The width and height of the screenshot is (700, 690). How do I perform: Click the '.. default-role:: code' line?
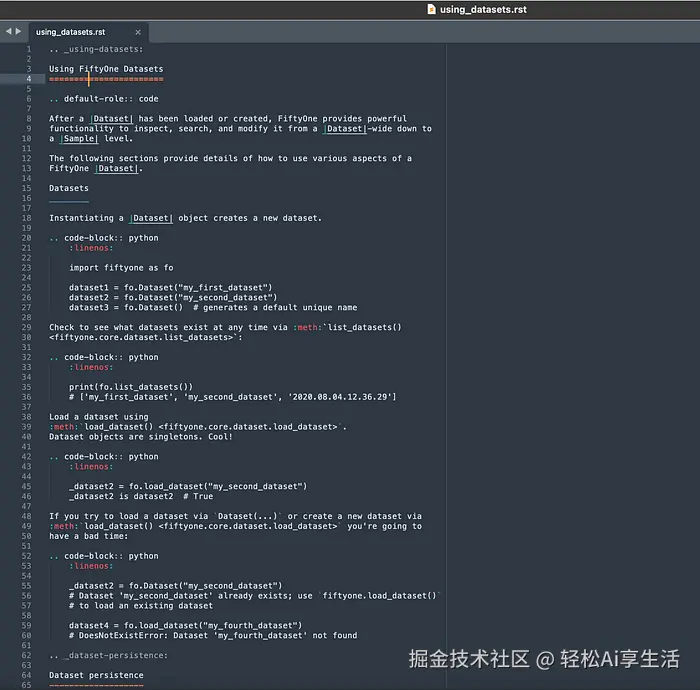(104, 99)
